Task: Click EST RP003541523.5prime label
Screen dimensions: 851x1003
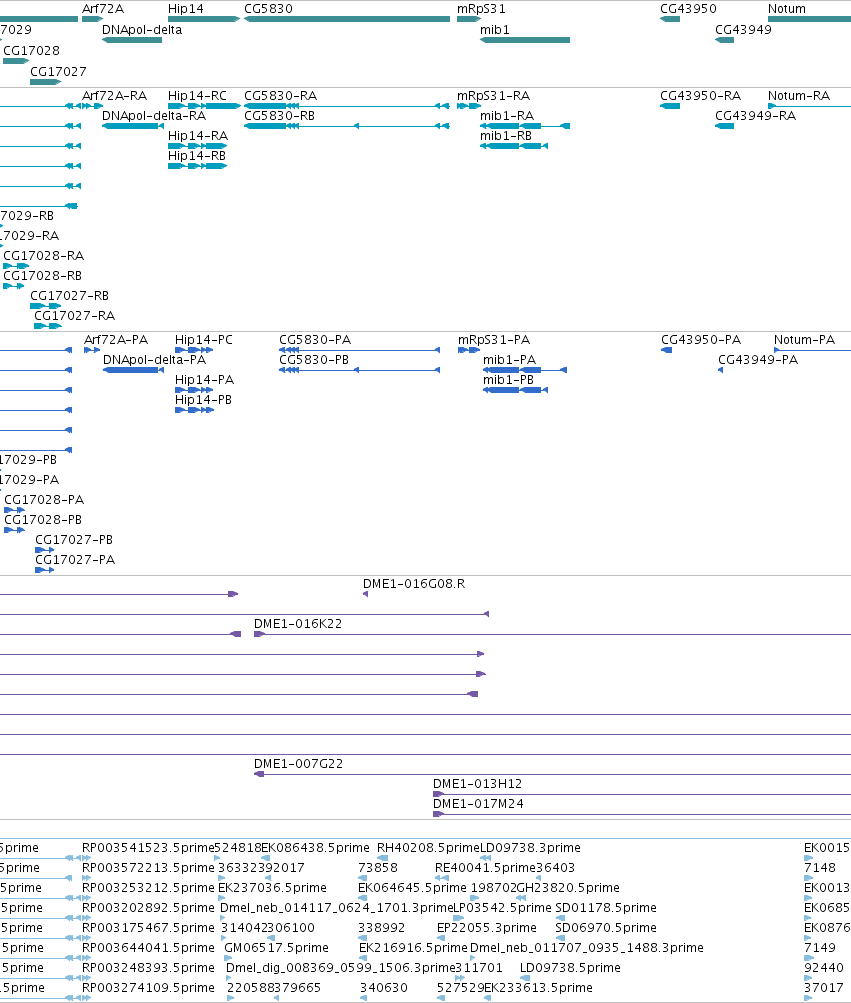Action: [x=148, y=848]
